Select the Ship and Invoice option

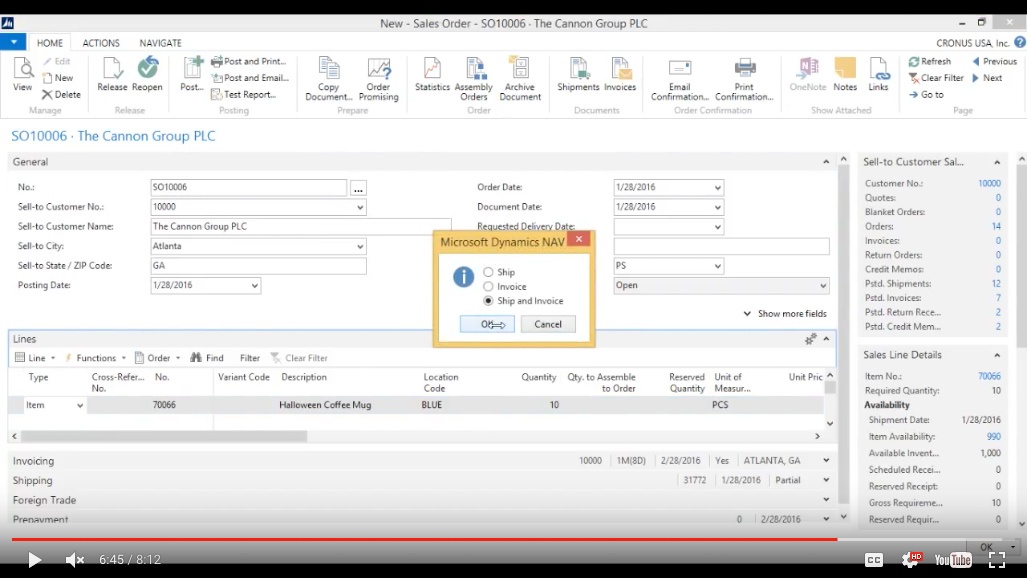click(488, 301)
